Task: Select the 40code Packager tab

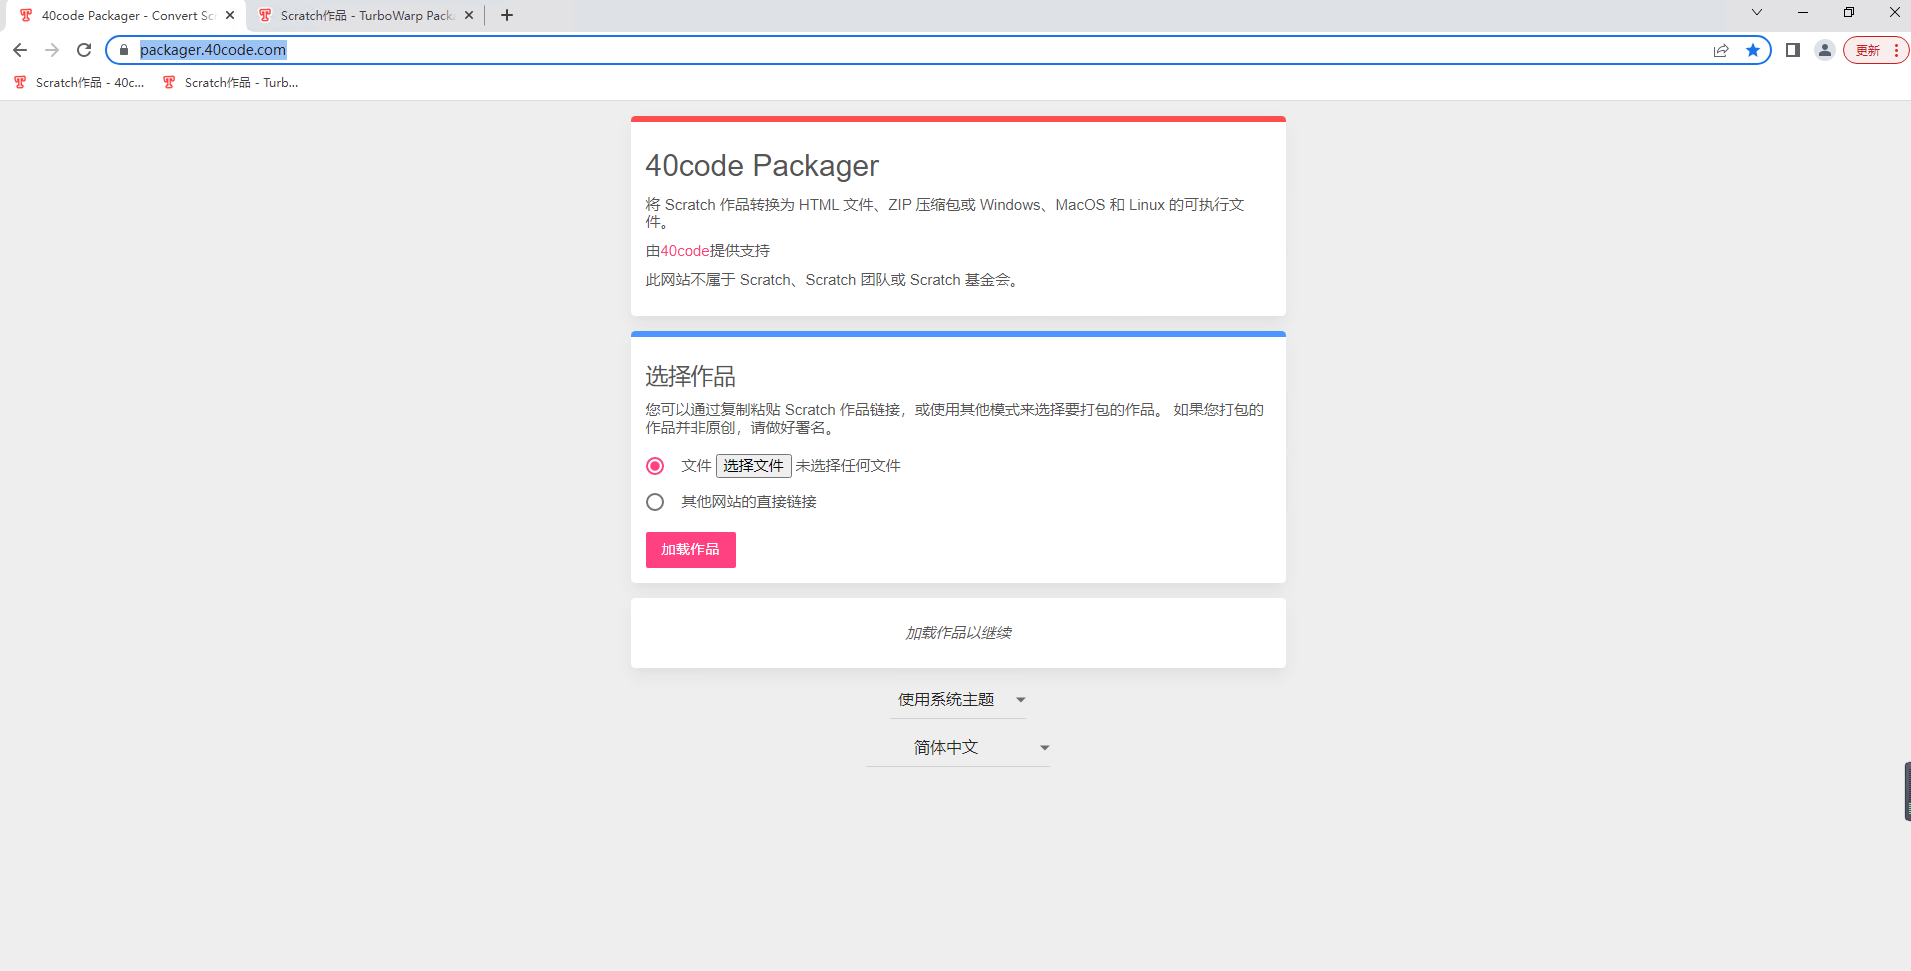Action: coord(127,15)
